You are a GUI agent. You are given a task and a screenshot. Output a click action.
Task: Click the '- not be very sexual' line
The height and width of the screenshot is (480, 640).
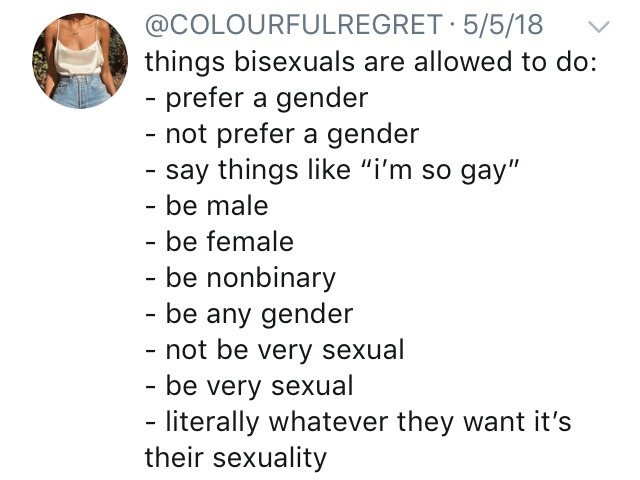point(274,350)
